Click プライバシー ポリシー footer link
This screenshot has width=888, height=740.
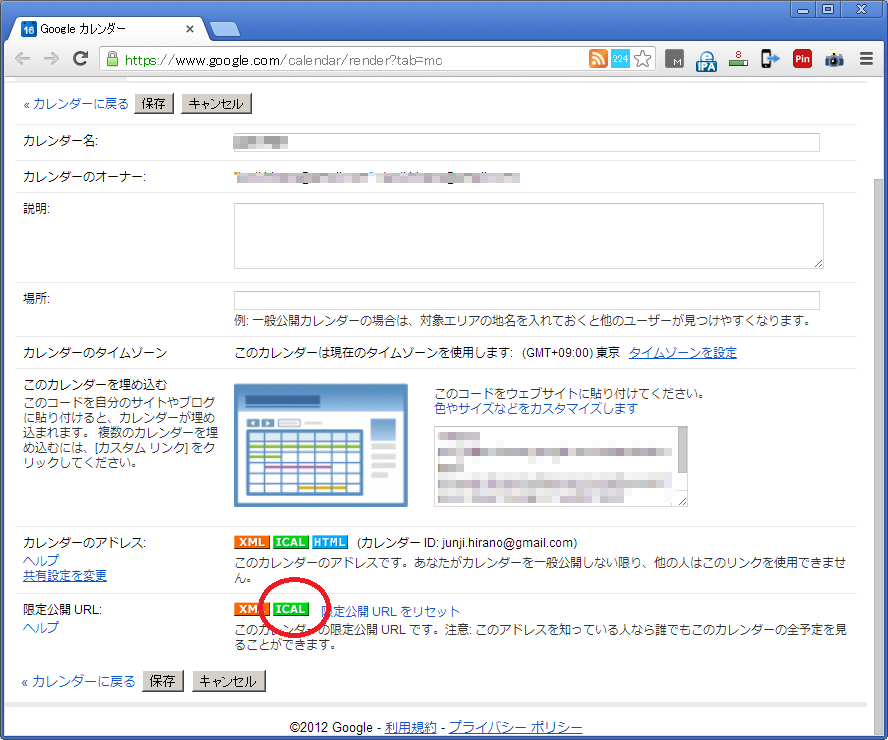coord(515,728)
